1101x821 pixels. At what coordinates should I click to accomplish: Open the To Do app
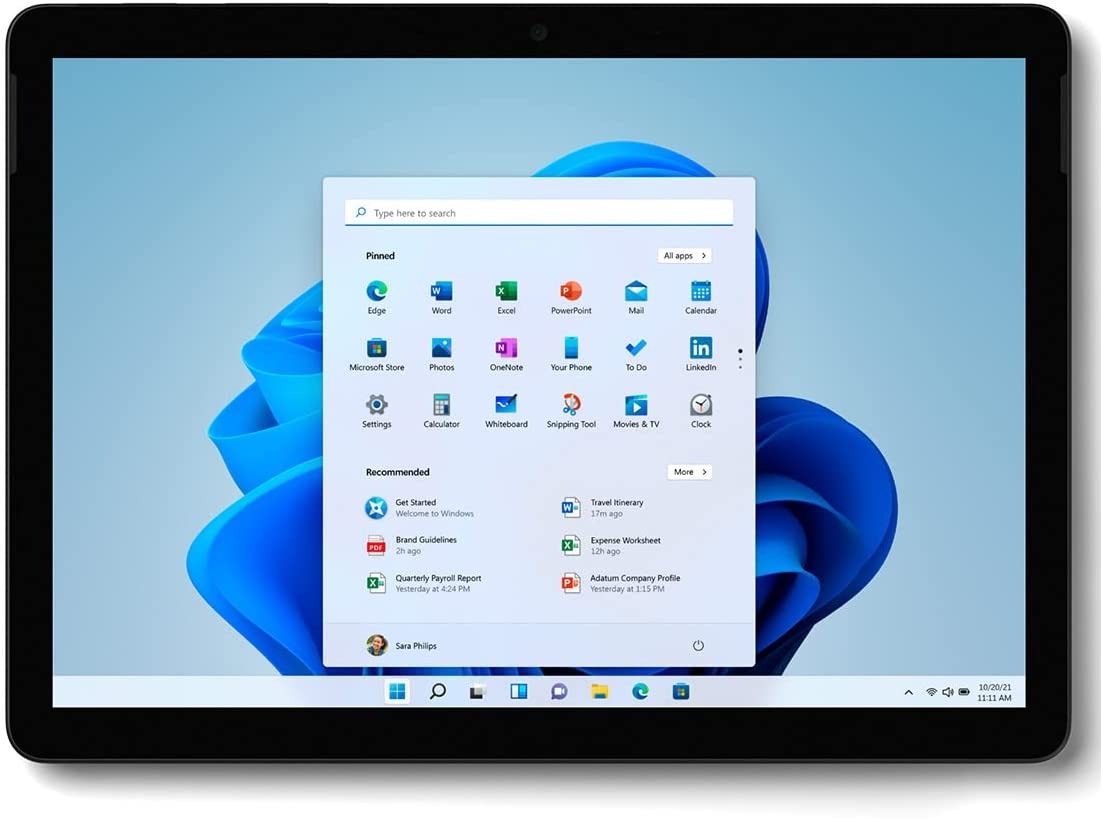(636, 354)
